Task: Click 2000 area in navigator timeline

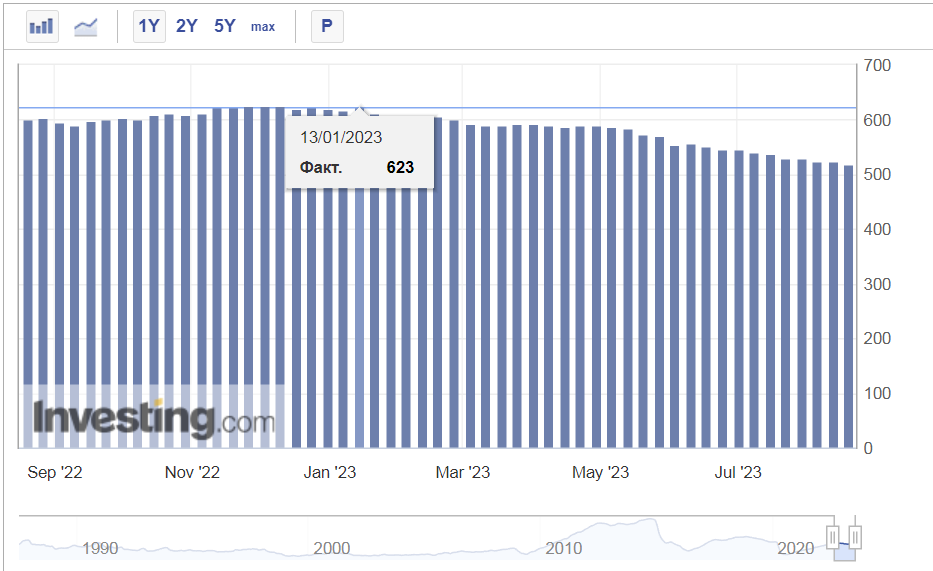Action: coord(331,548)
